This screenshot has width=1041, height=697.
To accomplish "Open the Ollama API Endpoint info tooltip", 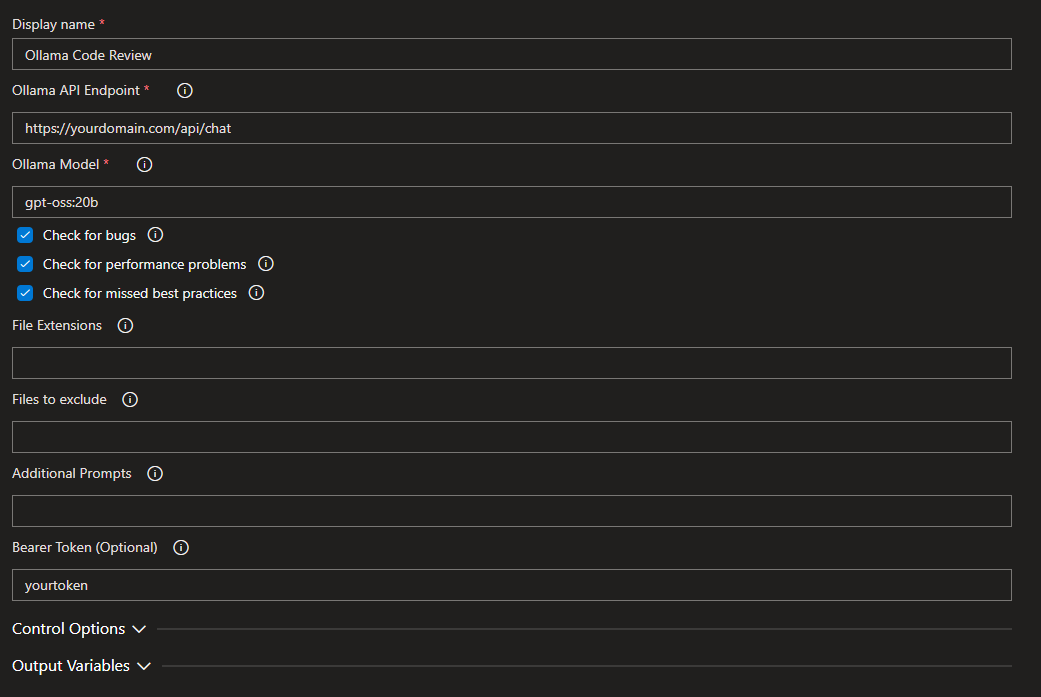I will [184, 90].
